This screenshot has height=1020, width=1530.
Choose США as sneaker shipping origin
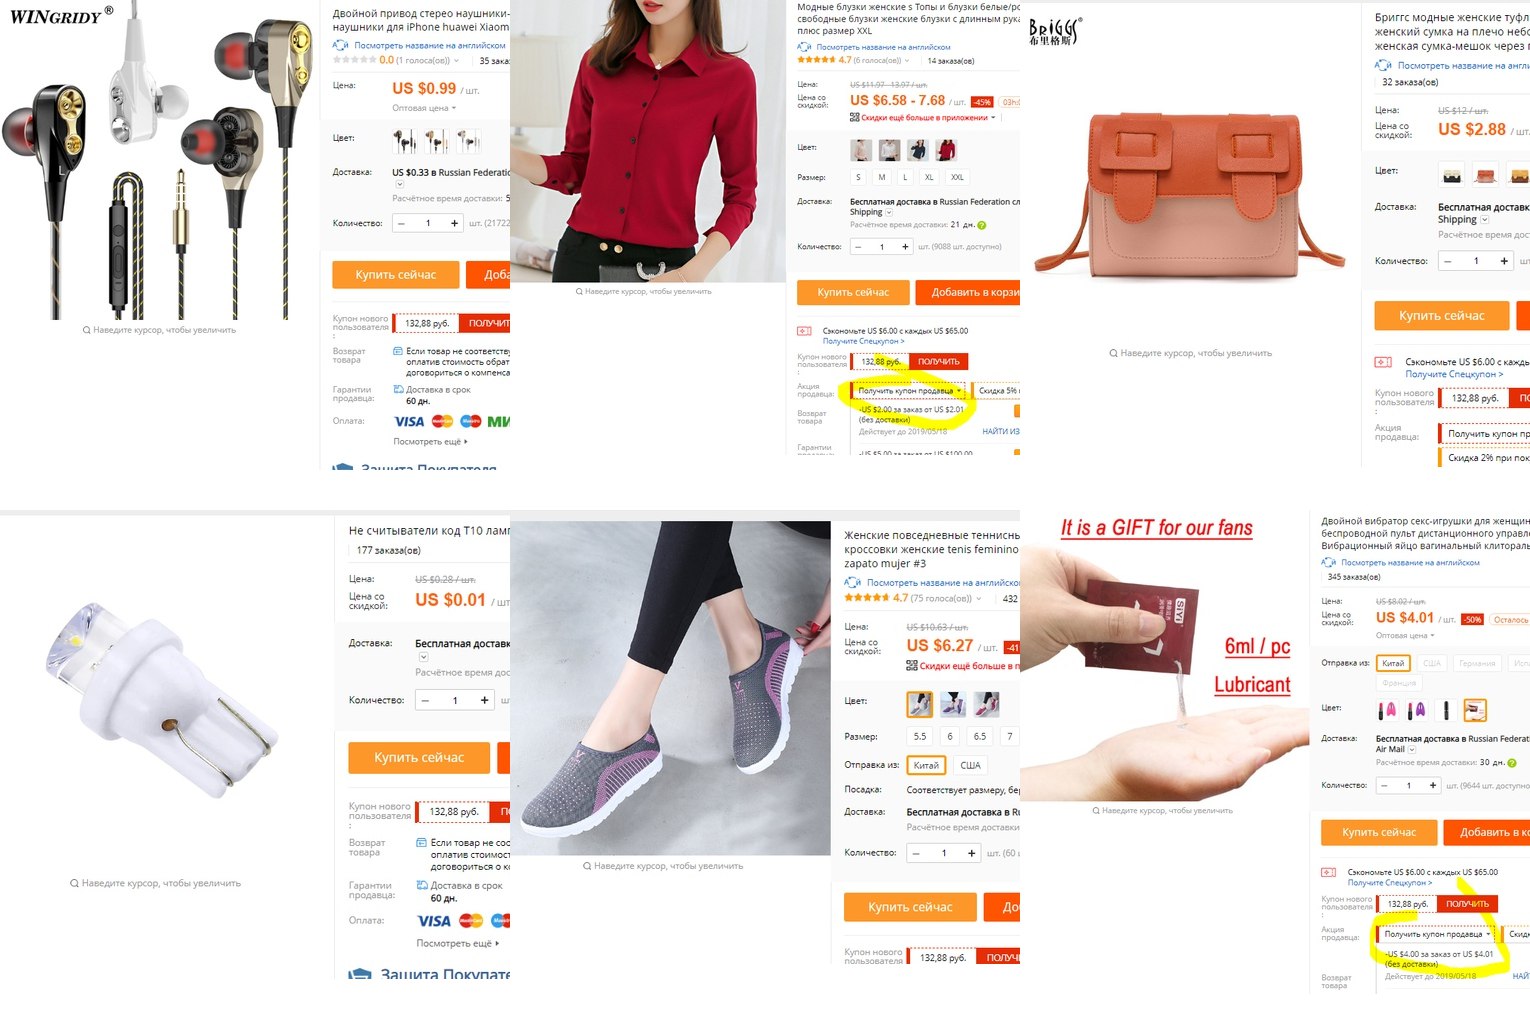[x=970, y=765]
